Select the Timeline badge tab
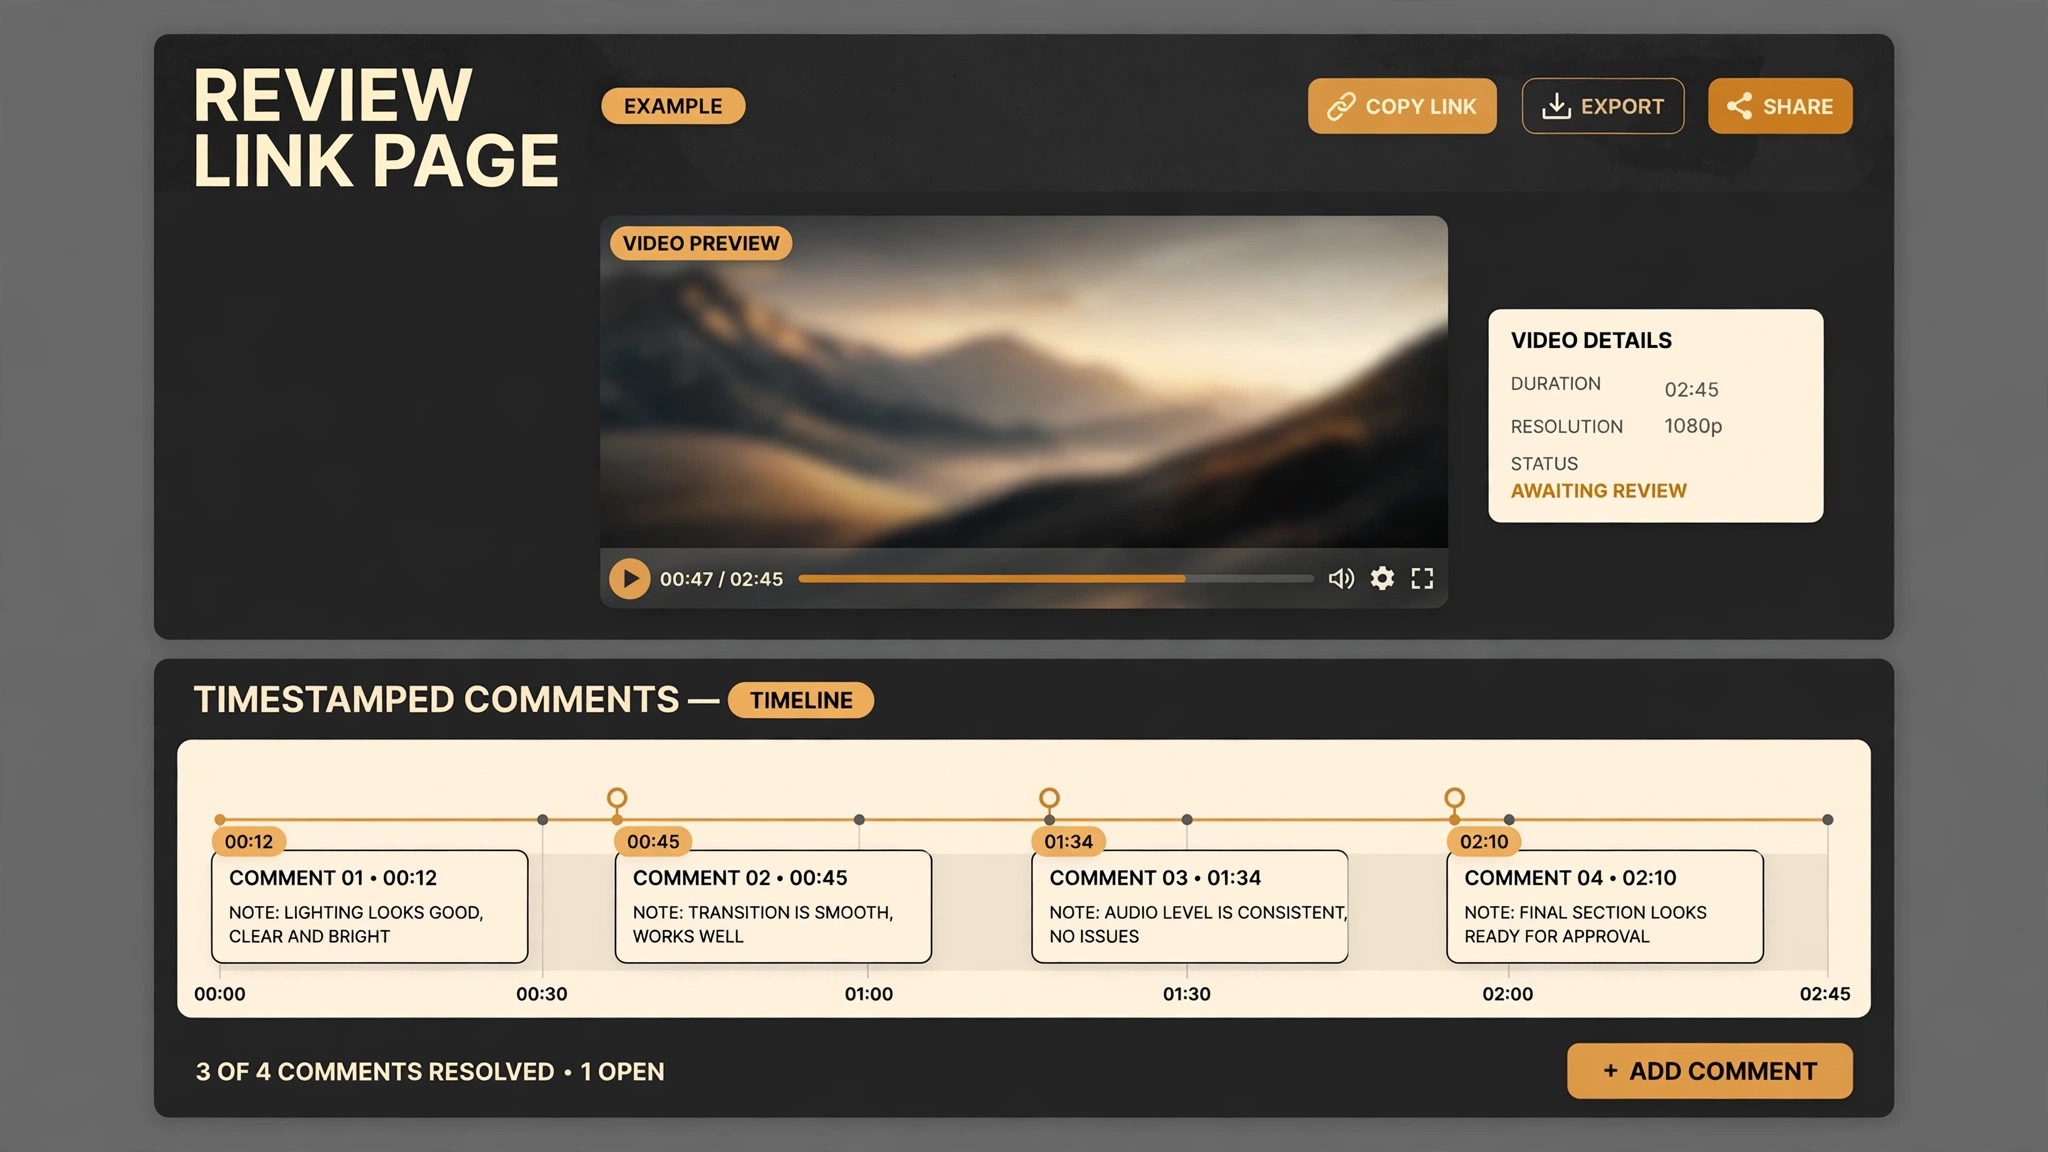The width and height of the screenshot is (2048, 1152). 801,700
